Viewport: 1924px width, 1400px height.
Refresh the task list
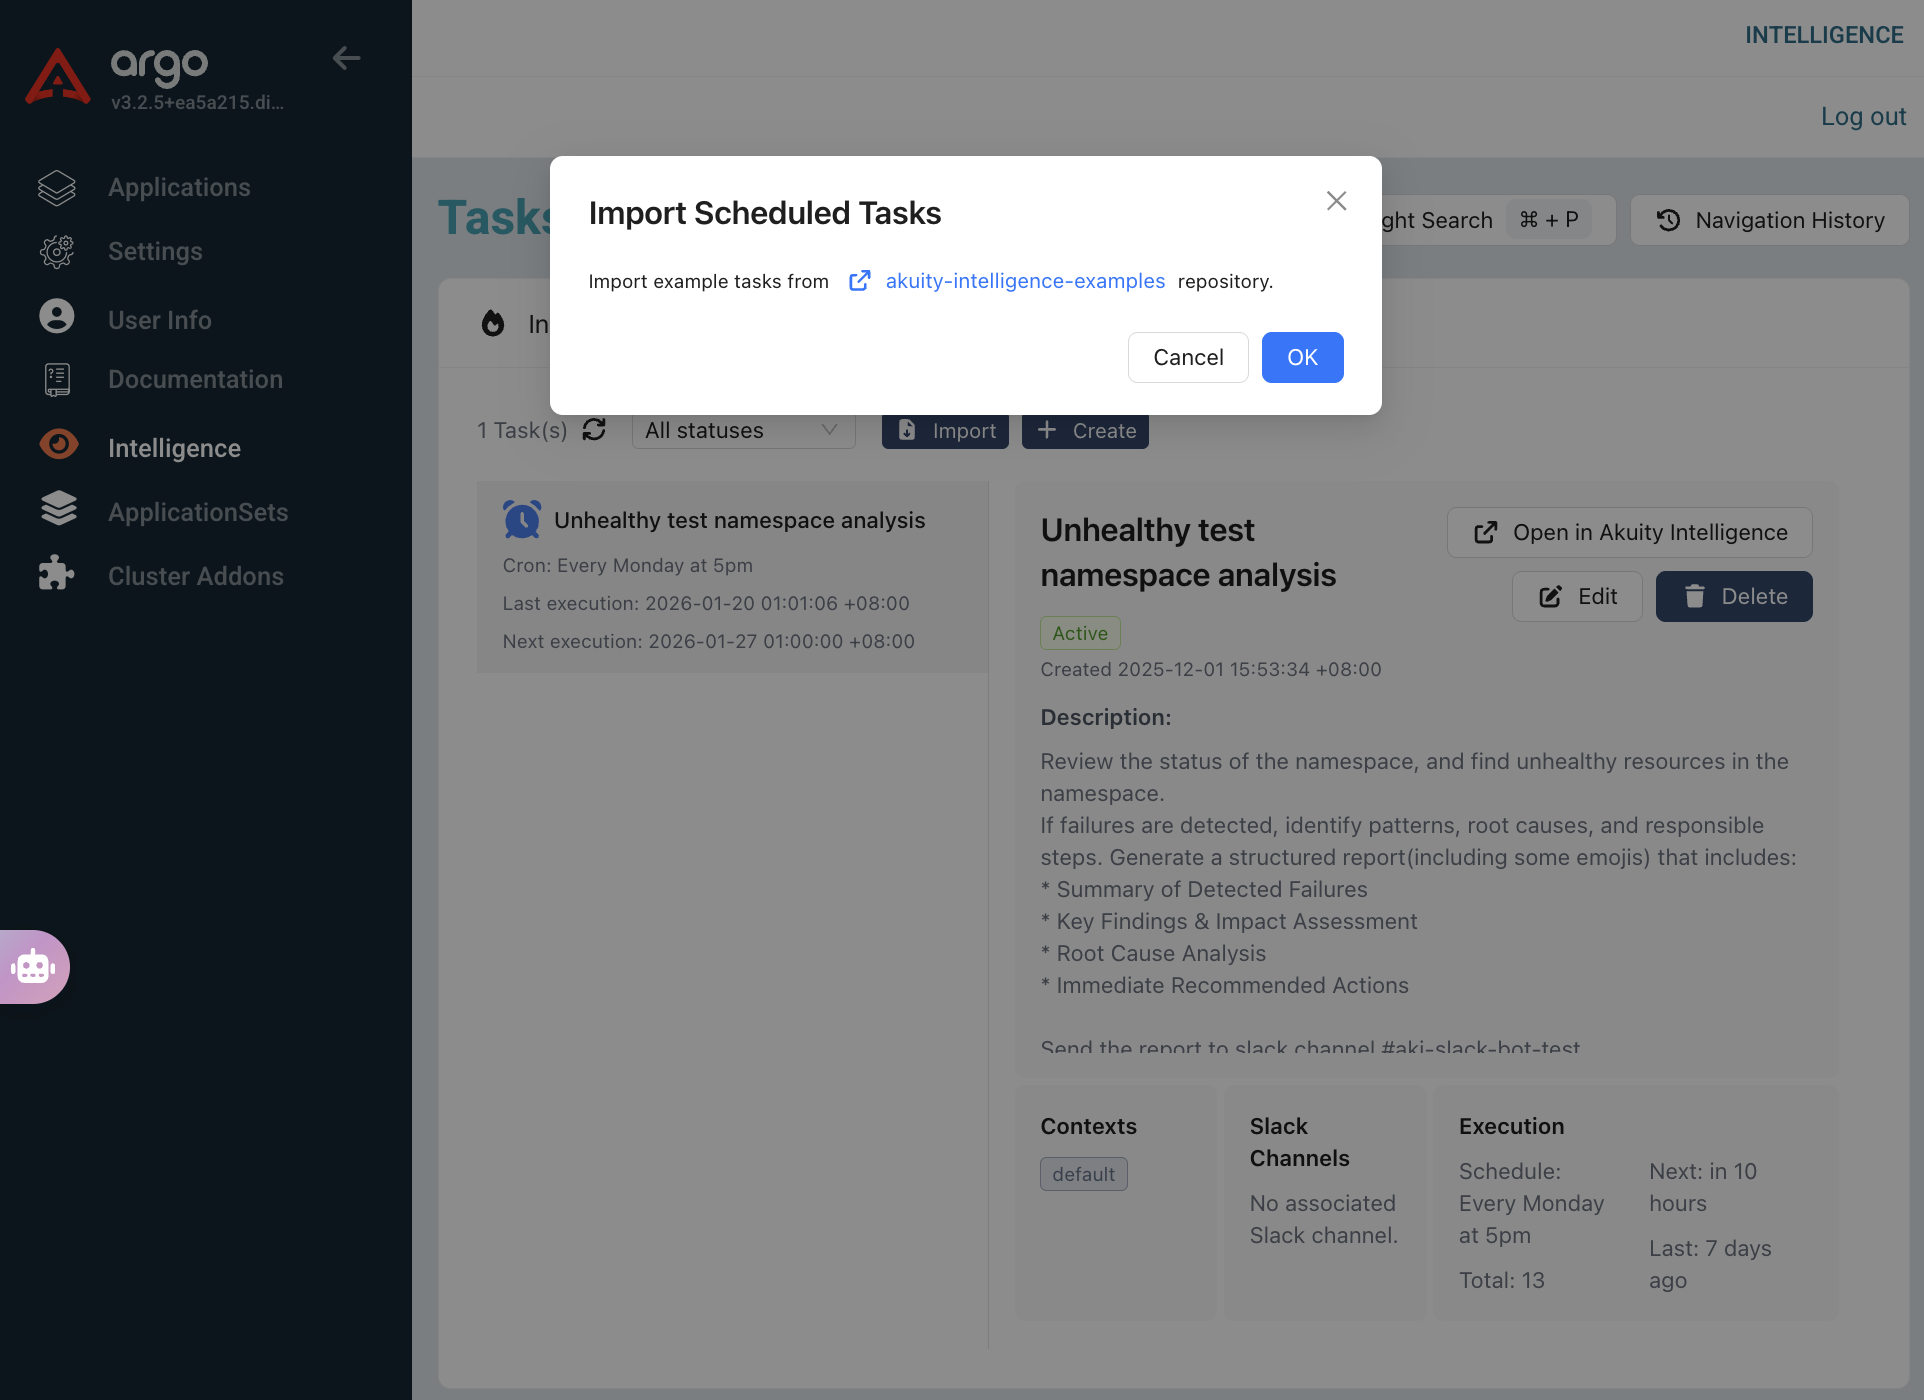click(594, 430)
